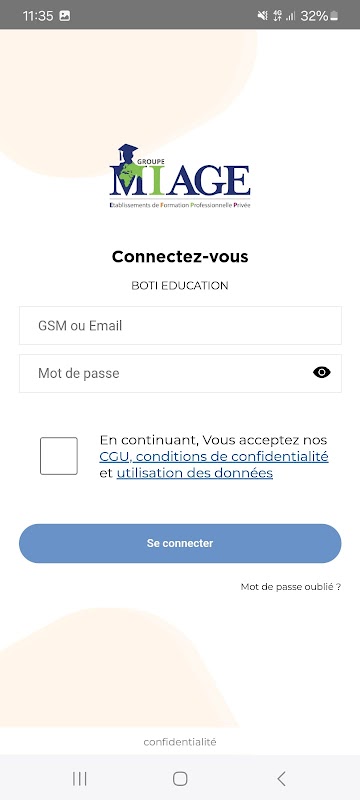The image size is (360, 800).
Task: Show password with the eye icon
Action: click(322, 373)
